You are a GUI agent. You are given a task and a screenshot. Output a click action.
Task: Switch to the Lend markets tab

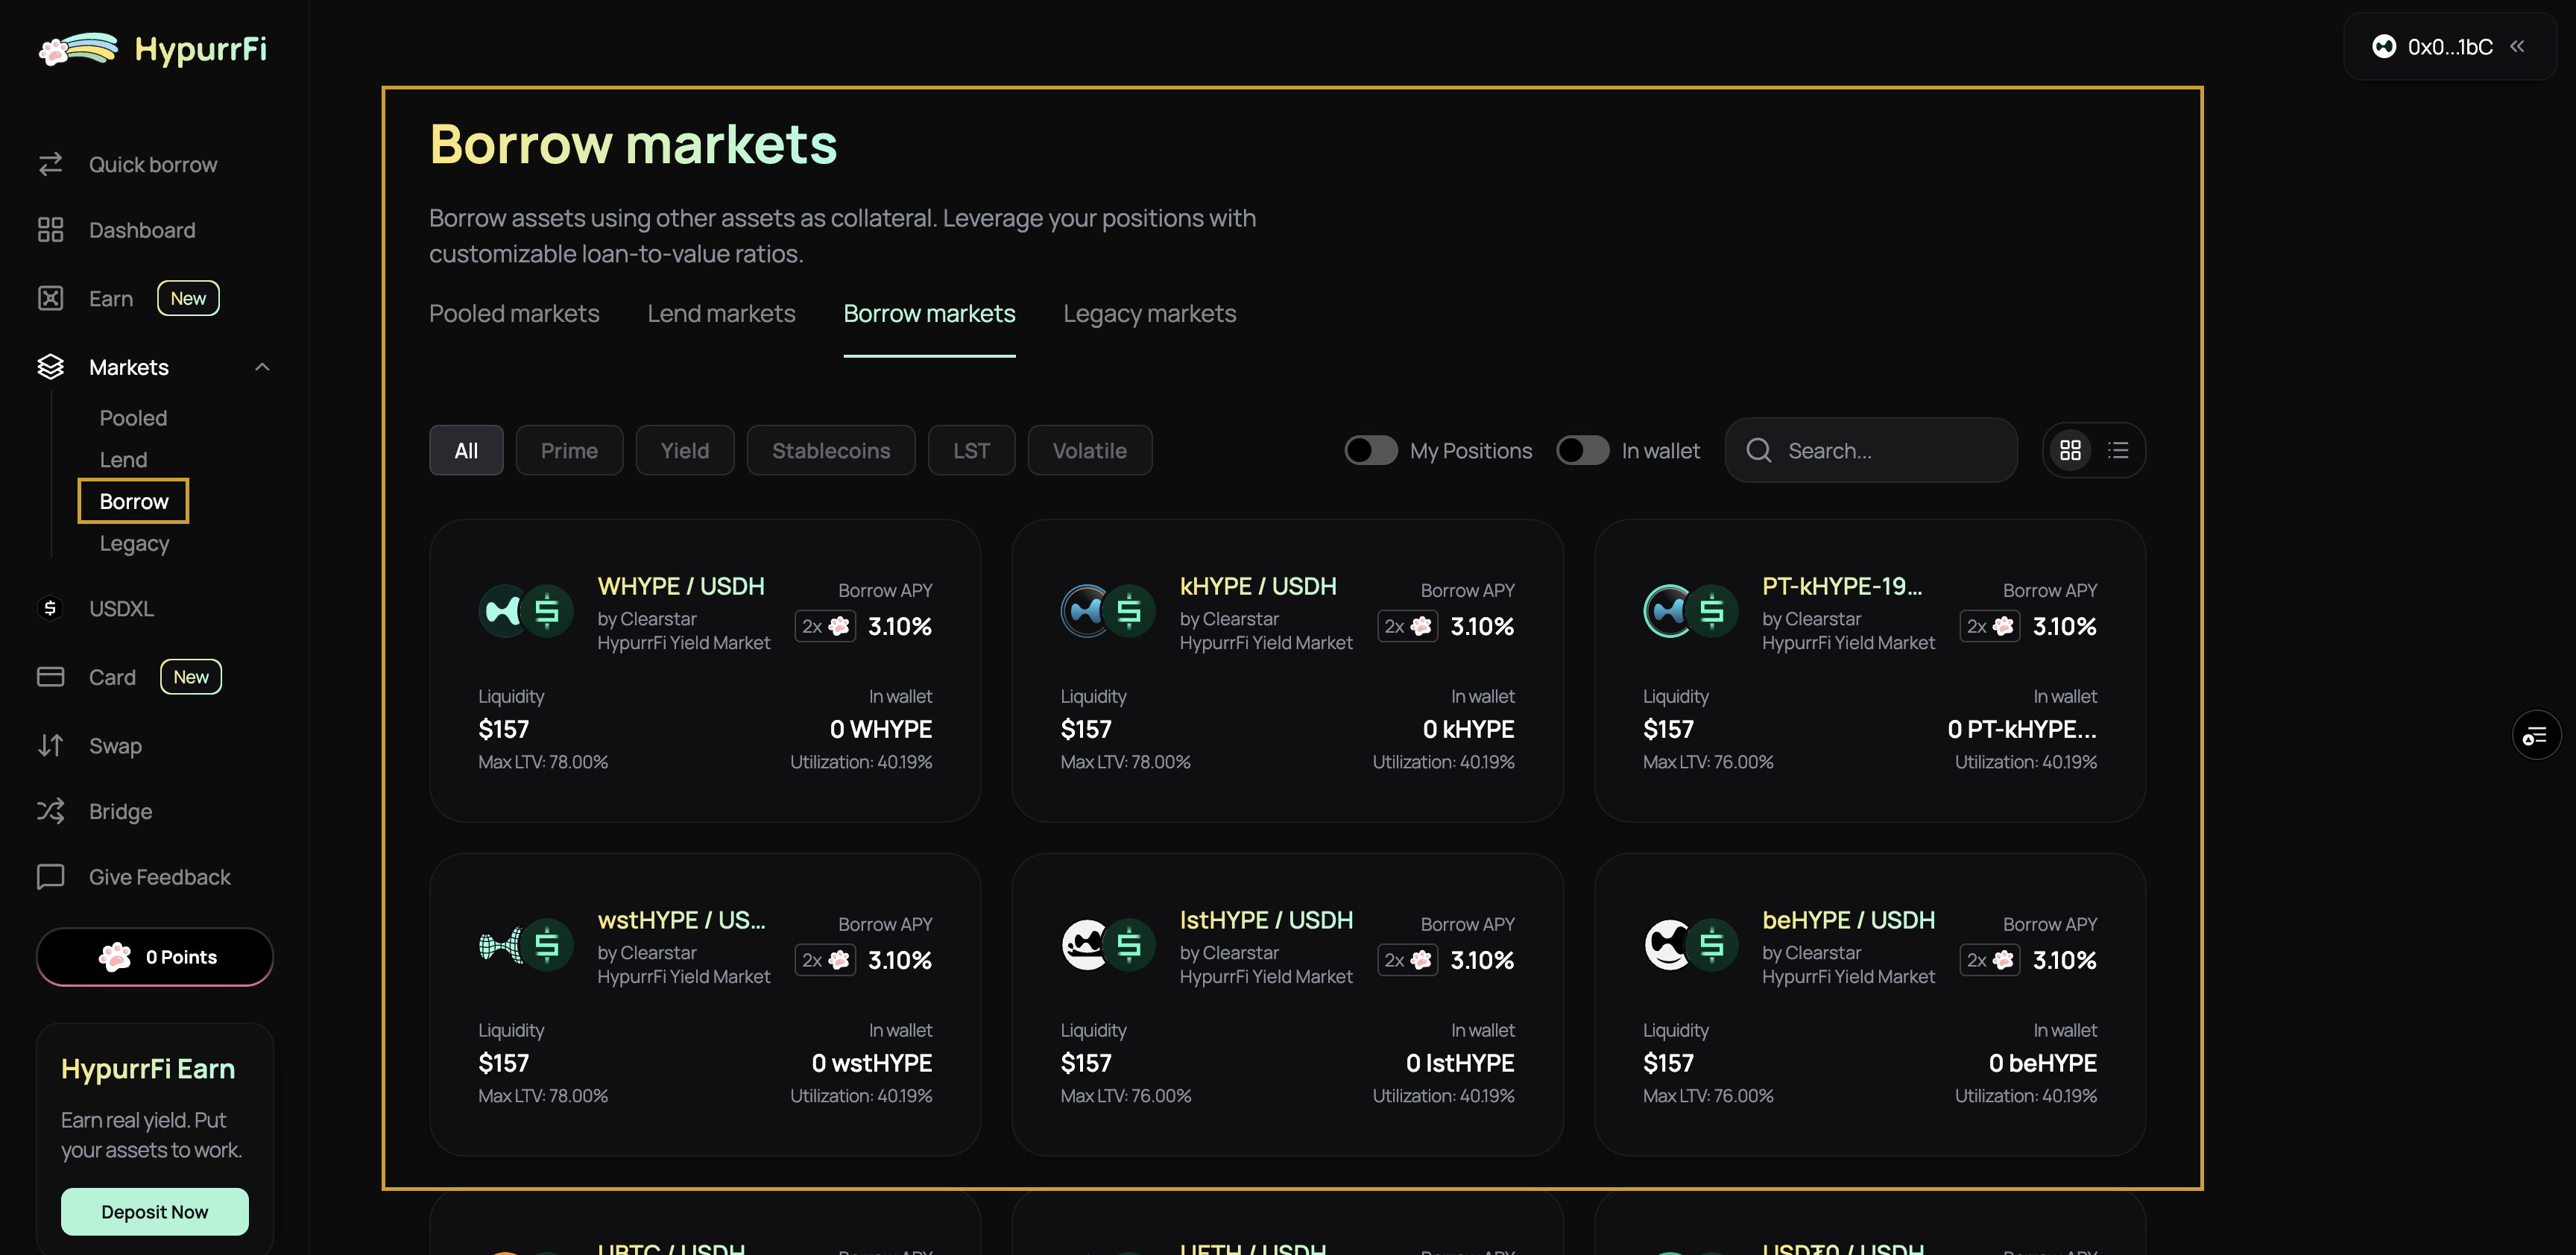pyautogui.click(x=721, y=313)
